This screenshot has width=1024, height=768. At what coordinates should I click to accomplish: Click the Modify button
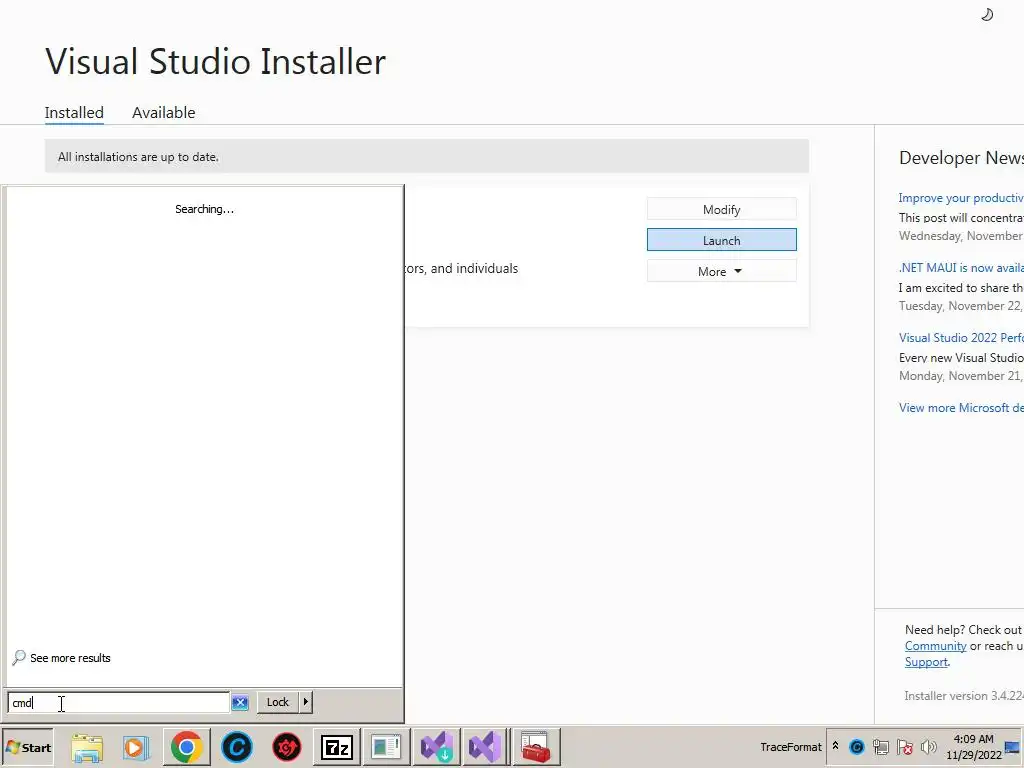(722, 210)
